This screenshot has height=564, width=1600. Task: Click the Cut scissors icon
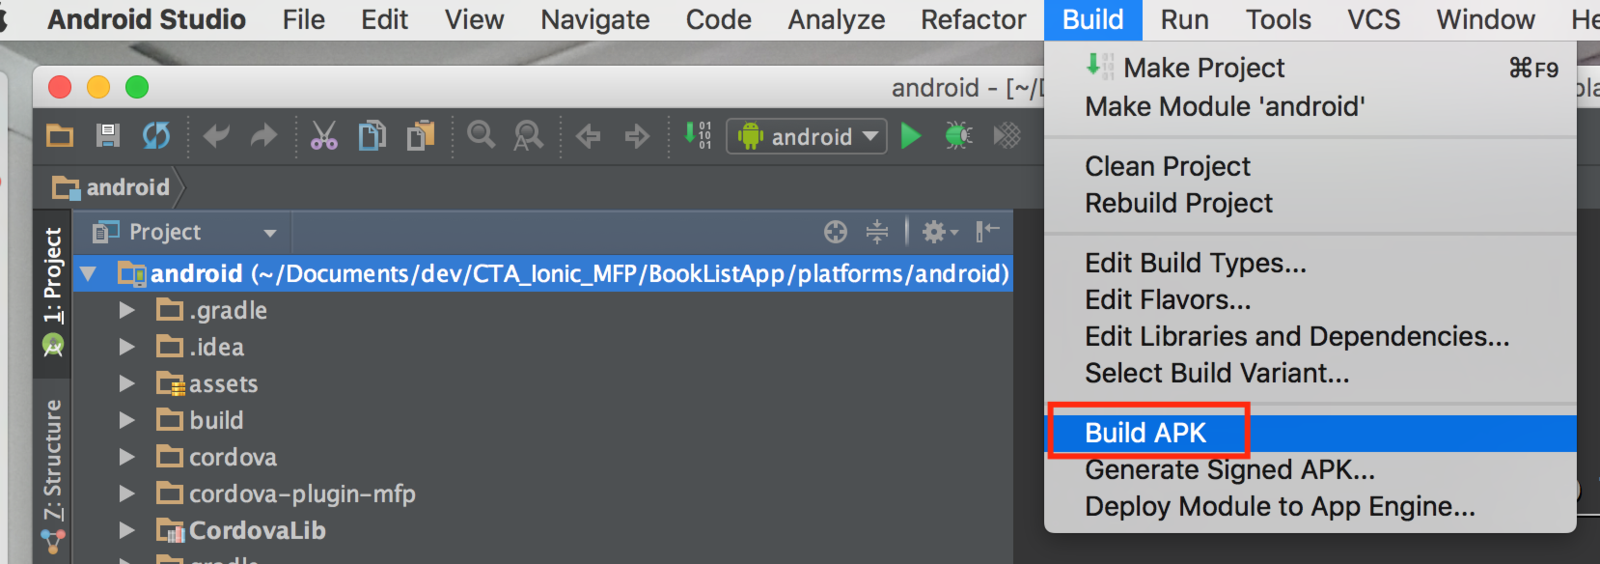324,135
